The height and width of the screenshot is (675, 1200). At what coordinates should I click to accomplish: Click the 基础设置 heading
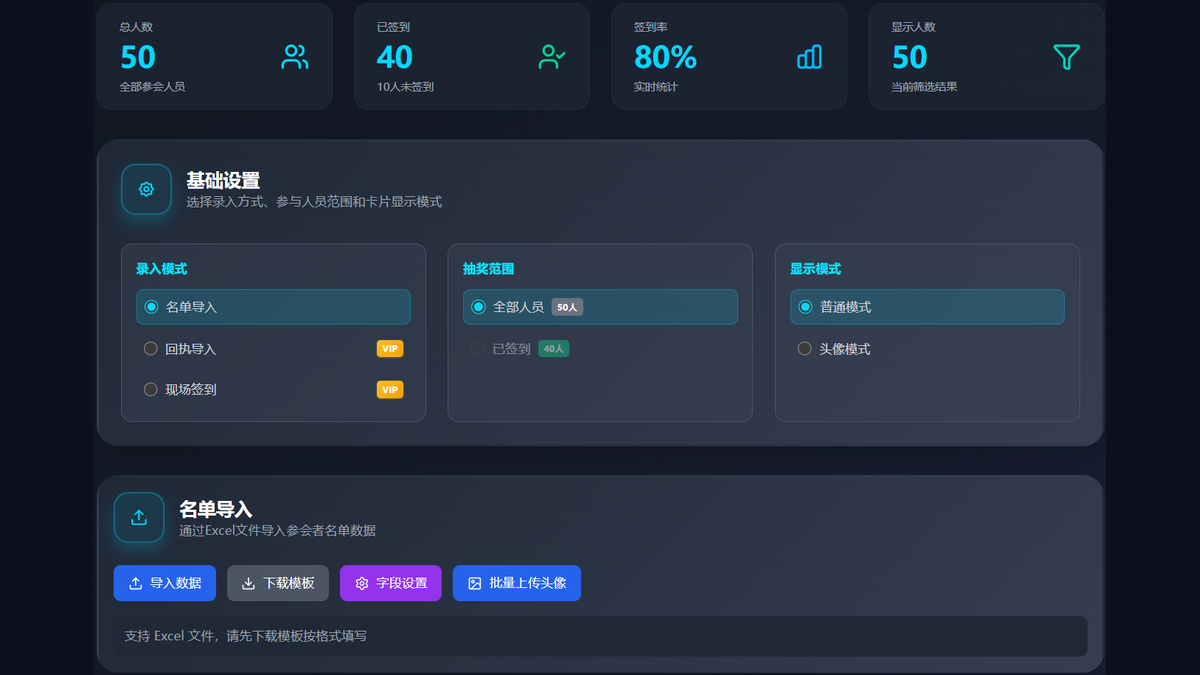(x=223, y=181)
